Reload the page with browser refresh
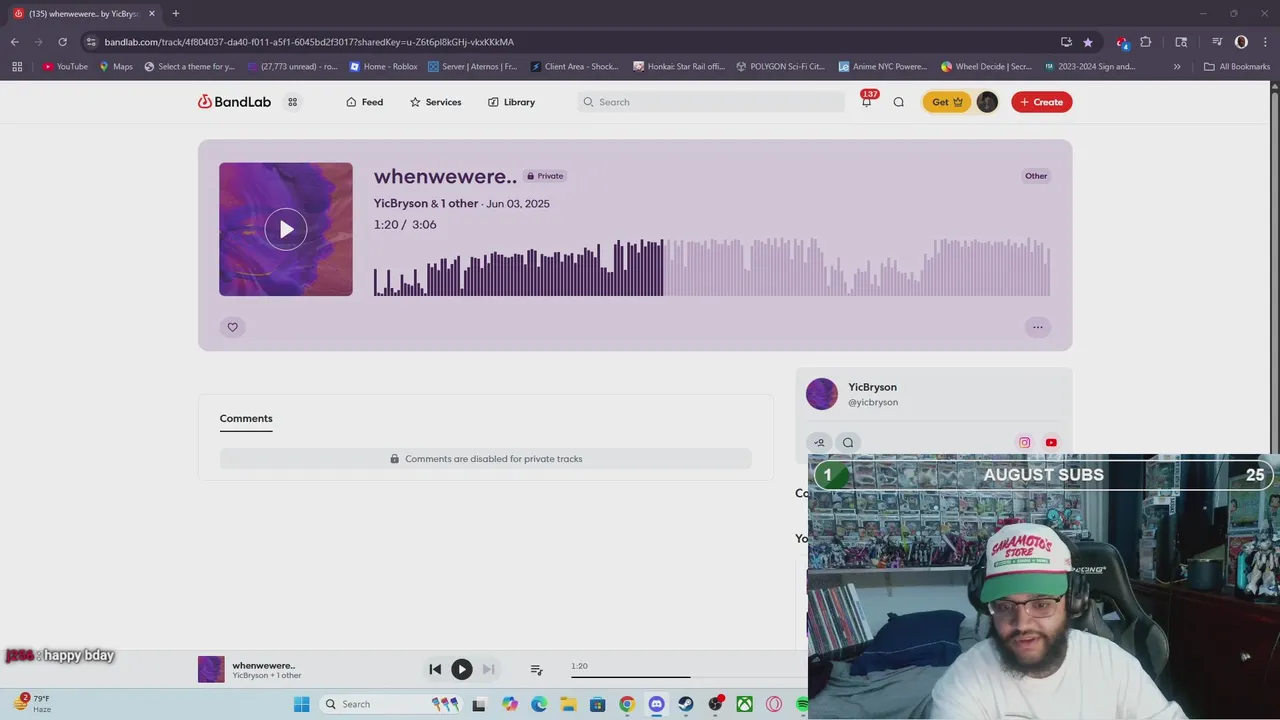Image resolution: width=1280 pixels, height=720 pixels. coord(62,42)
